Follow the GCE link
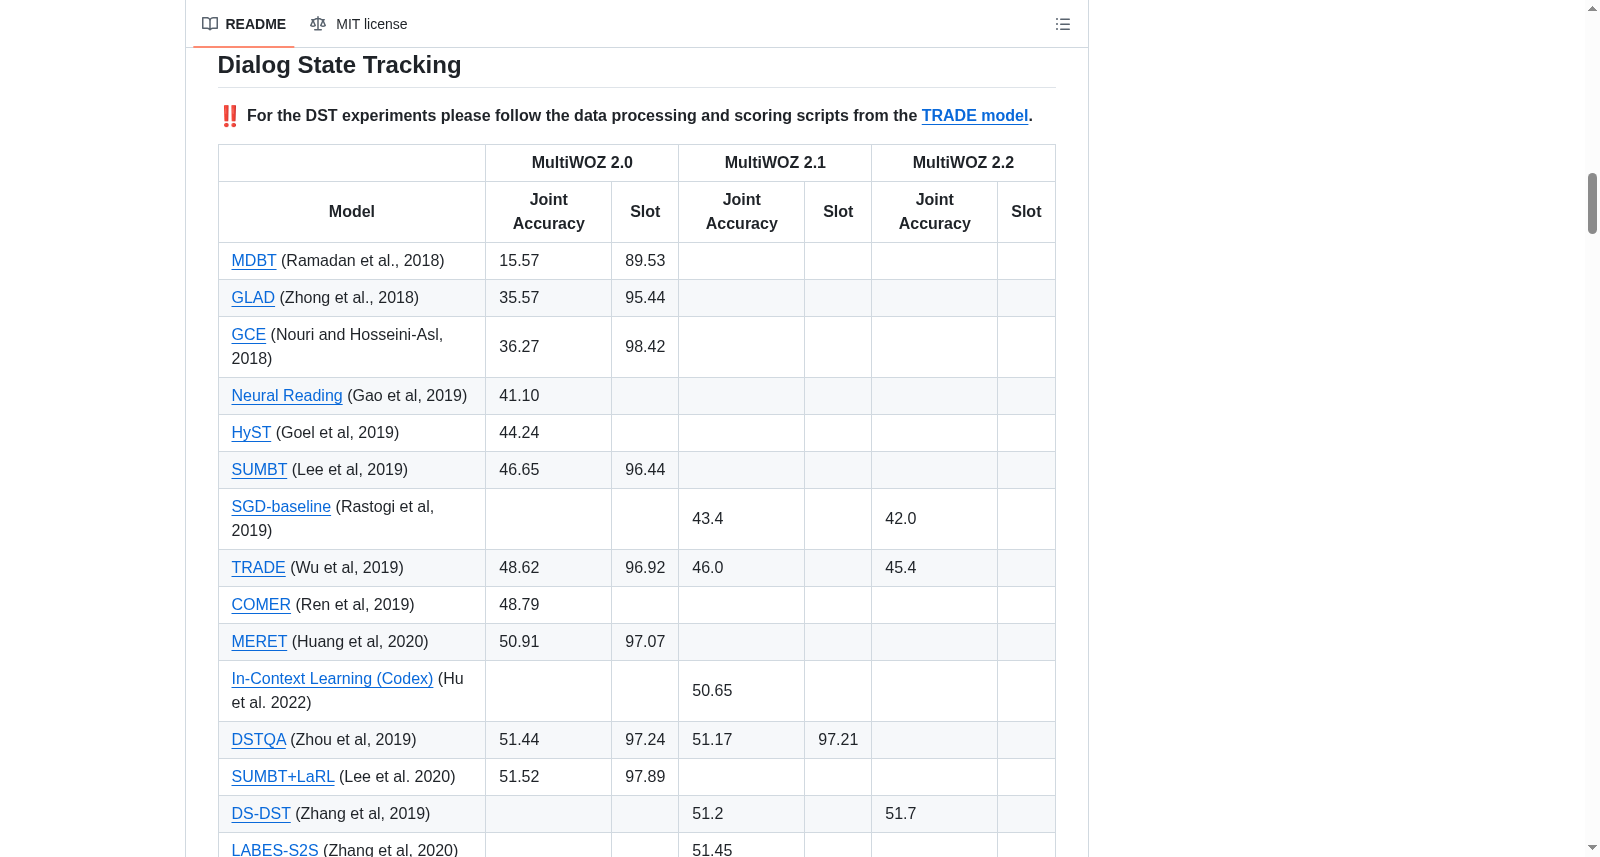1600x857 pixels. tap(249, 335)
